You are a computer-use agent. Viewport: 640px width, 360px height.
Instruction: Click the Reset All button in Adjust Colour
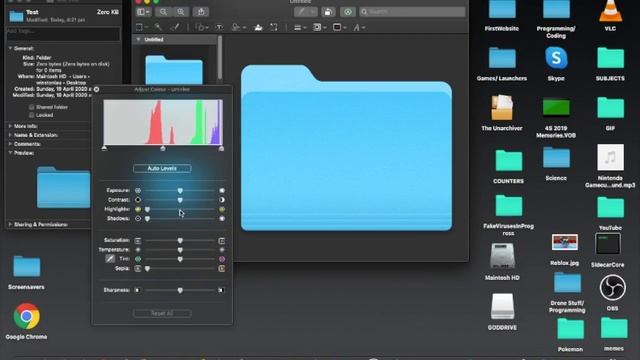pyautogui.click(x=162, y=313)
